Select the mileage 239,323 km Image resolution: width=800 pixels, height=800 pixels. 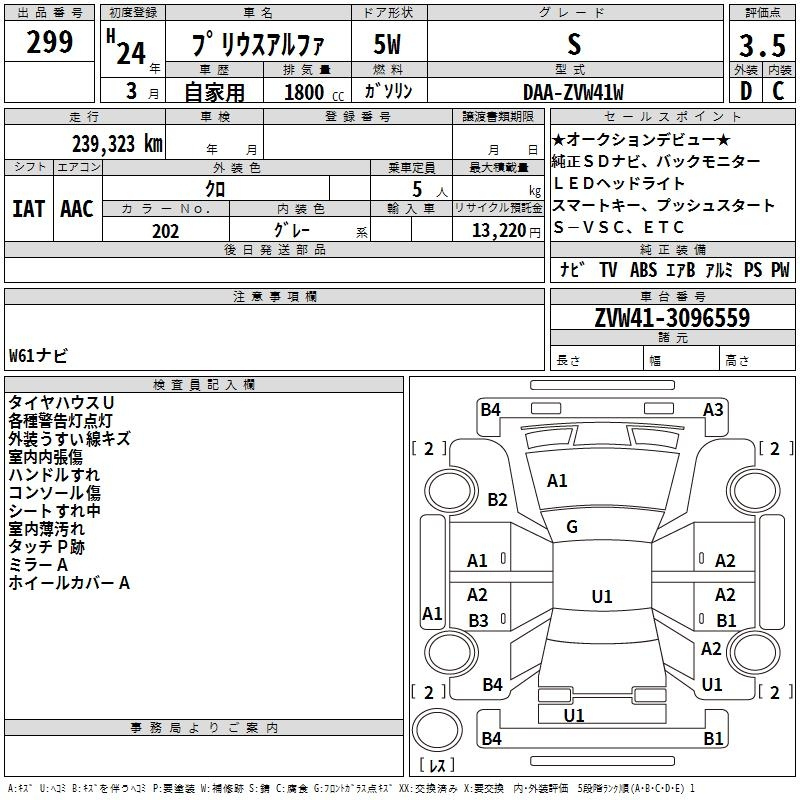(x=117, y=144)
